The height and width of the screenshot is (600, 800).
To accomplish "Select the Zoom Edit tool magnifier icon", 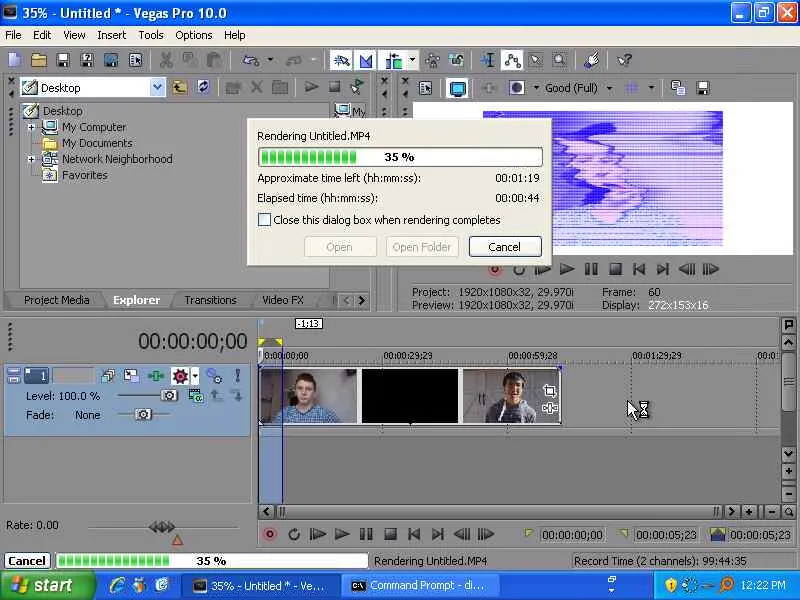I will click(560, 61).
